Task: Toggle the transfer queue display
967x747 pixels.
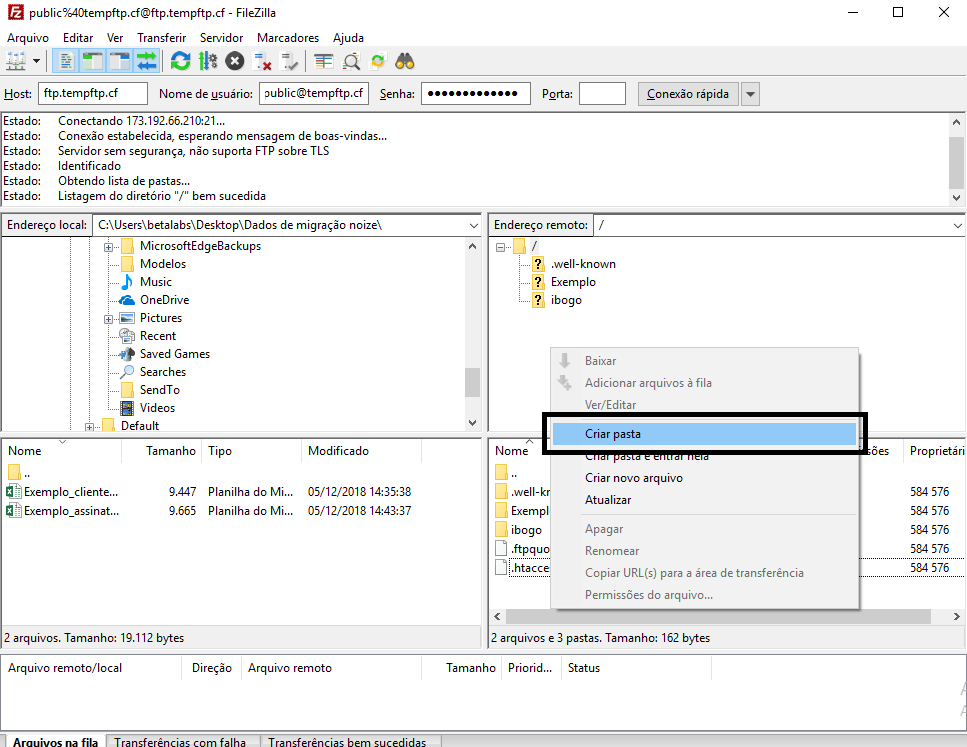Action: (x=147, y=61)
